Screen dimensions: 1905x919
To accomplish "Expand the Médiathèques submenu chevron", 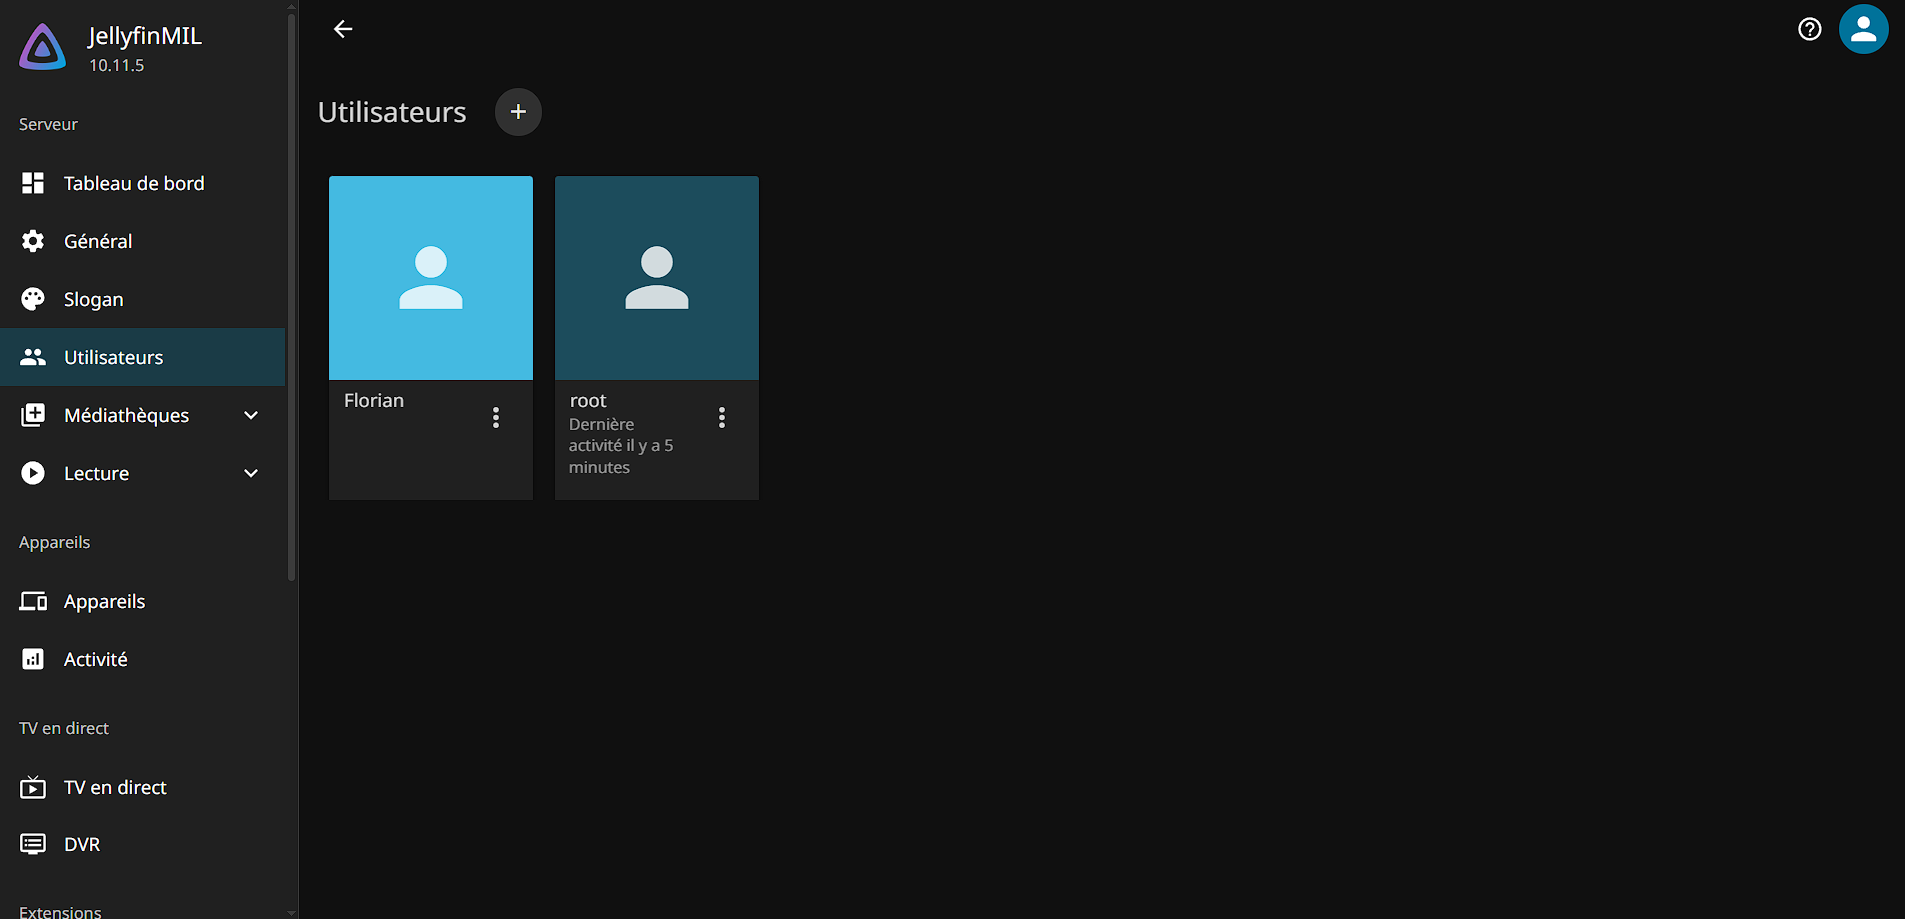I will click(x=251, y=415).
